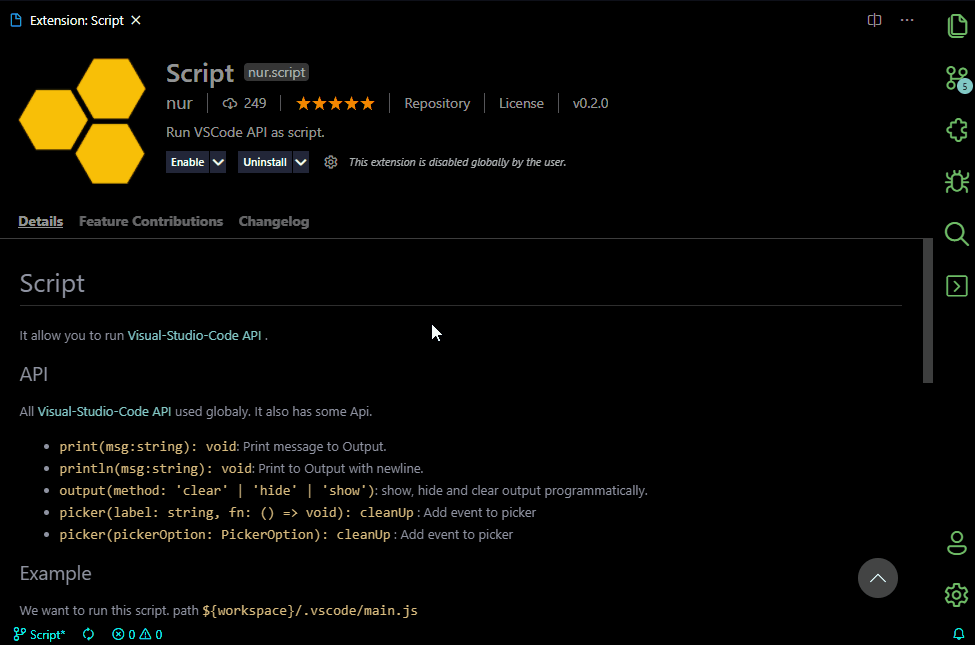Click the v0.2.0 version text

coord(590,103)
